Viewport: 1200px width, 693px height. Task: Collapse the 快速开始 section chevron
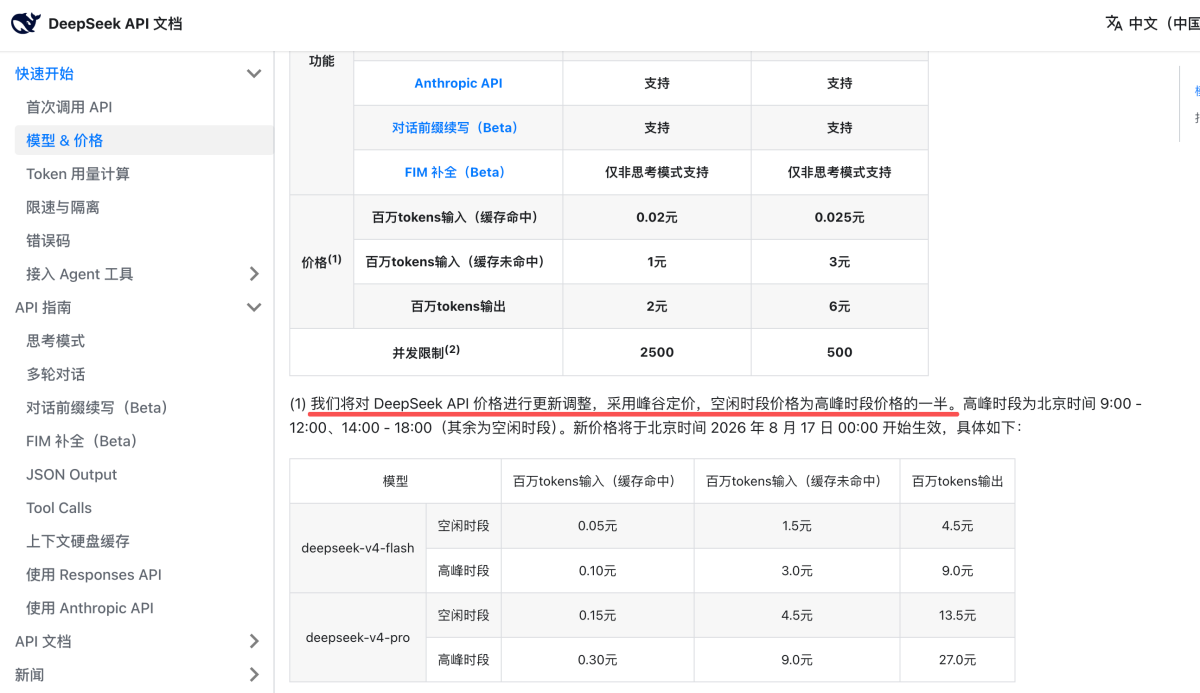click(254, 74)
